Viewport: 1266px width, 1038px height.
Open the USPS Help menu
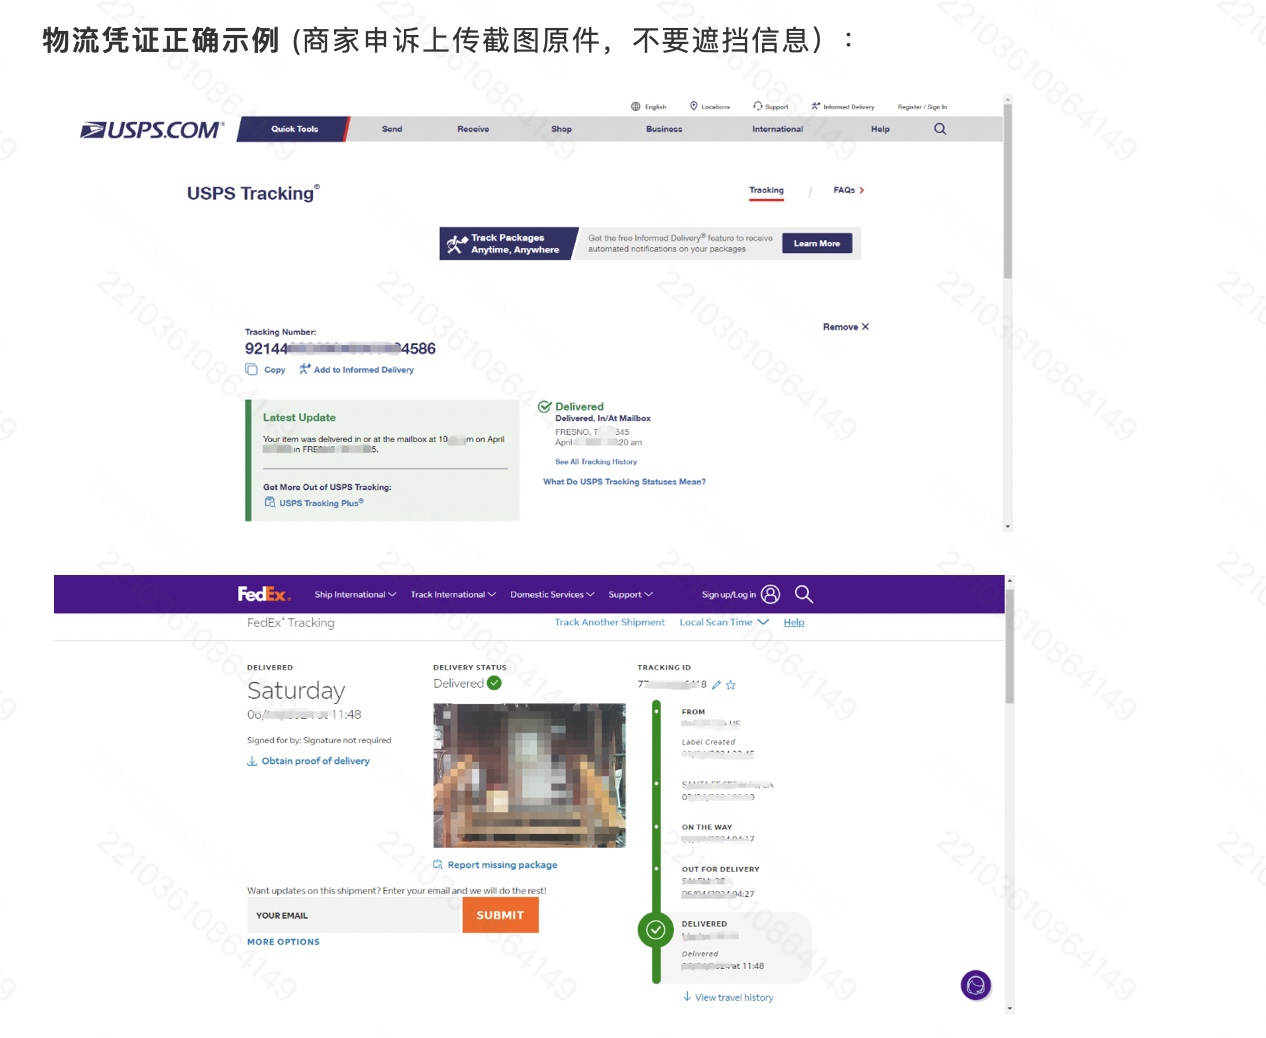coord(880,129)
